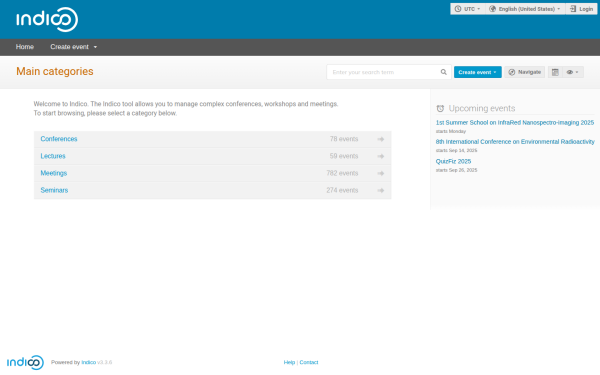Open the Contact link in footer
Screen dimensions: 600x375
click(309, 362)
